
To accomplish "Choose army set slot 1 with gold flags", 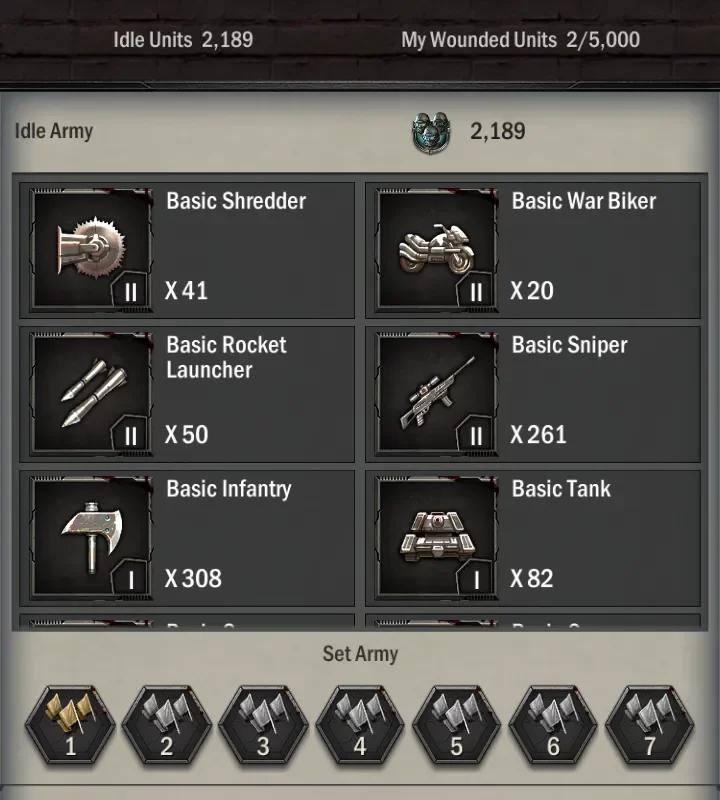I will 70,725.
